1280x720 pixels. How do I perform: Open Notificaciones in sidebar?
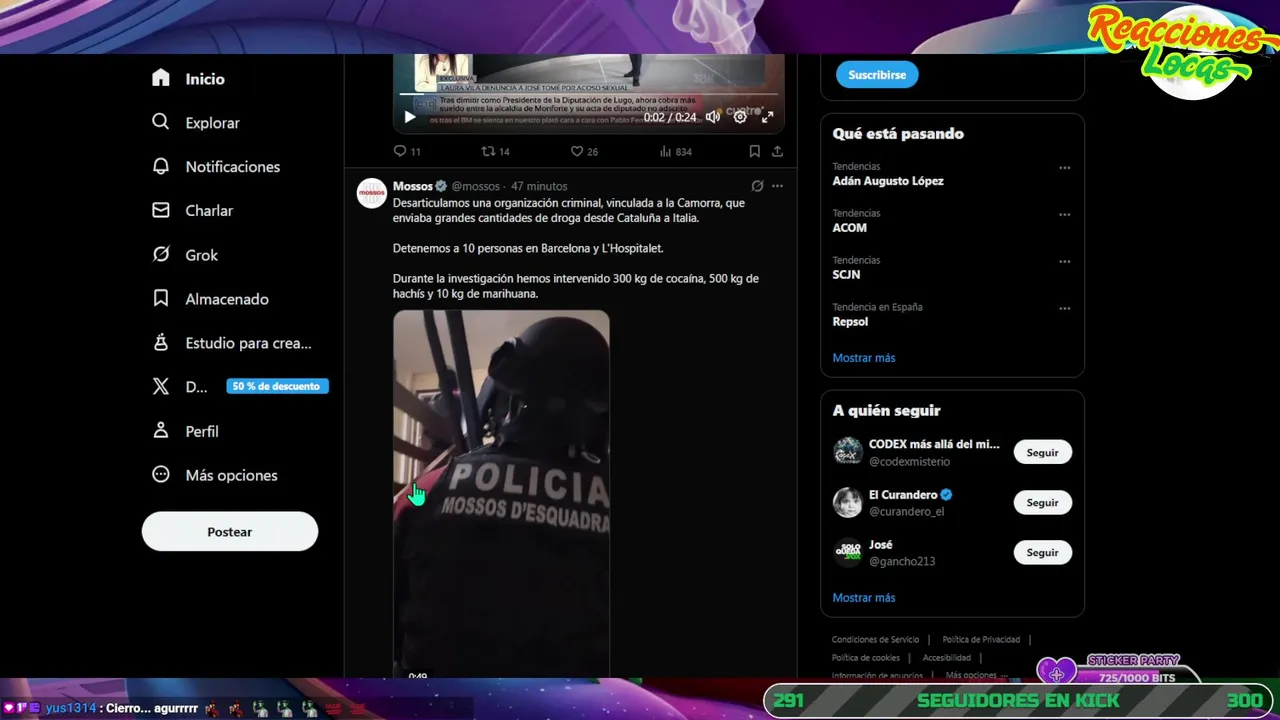coord(216,167)
